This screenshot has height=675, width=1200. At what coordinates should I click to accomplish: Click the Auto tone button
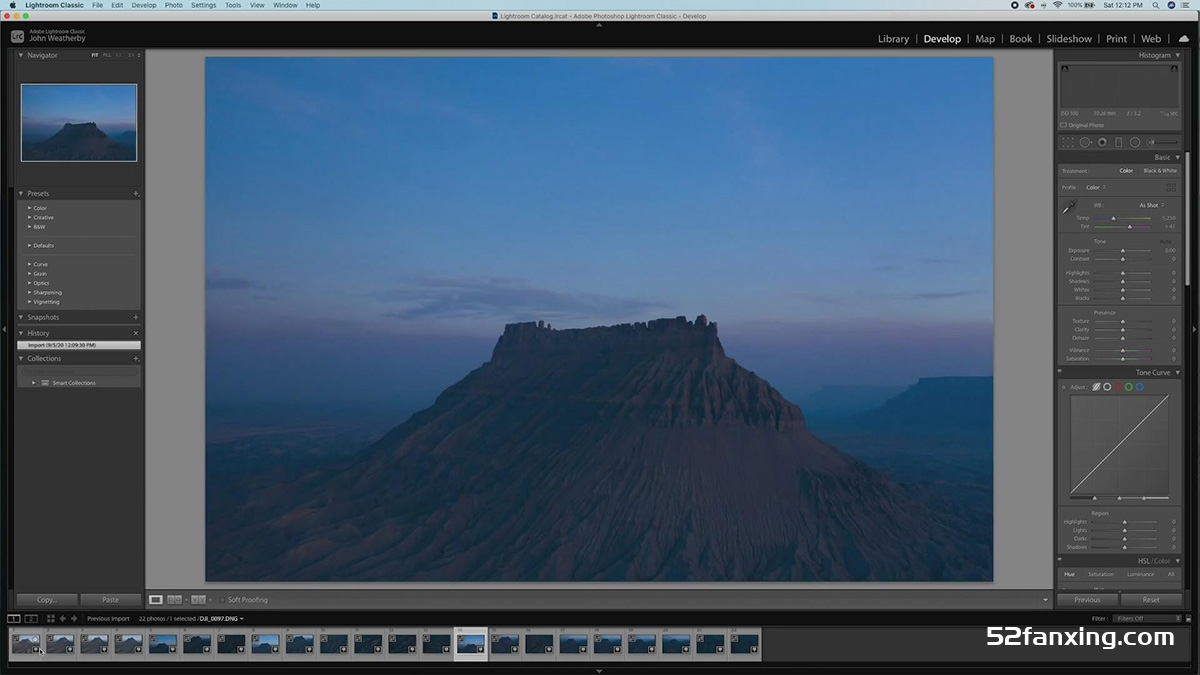1165,241
